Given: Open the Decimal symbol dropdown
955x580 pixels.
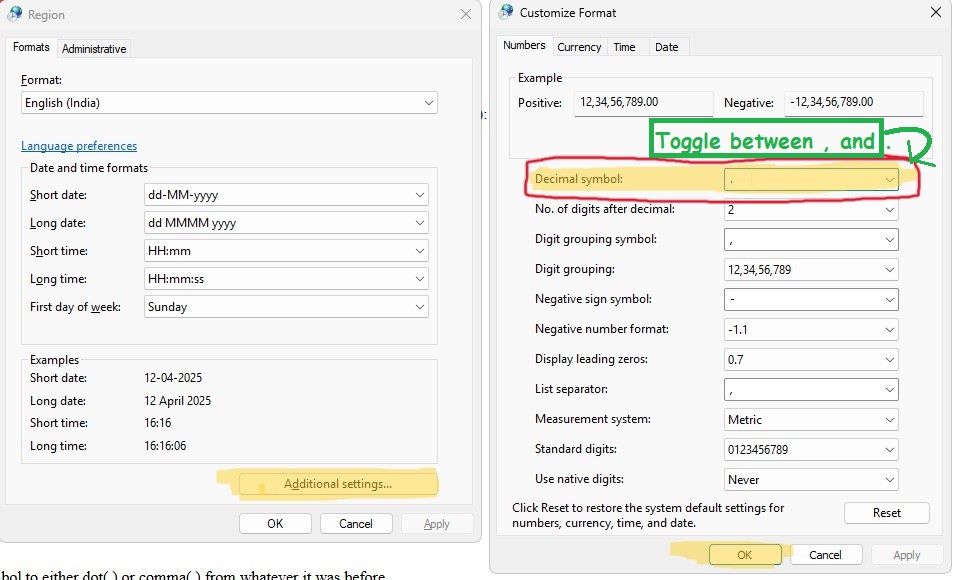Looking at the screenshot, I should coord(811,180).
